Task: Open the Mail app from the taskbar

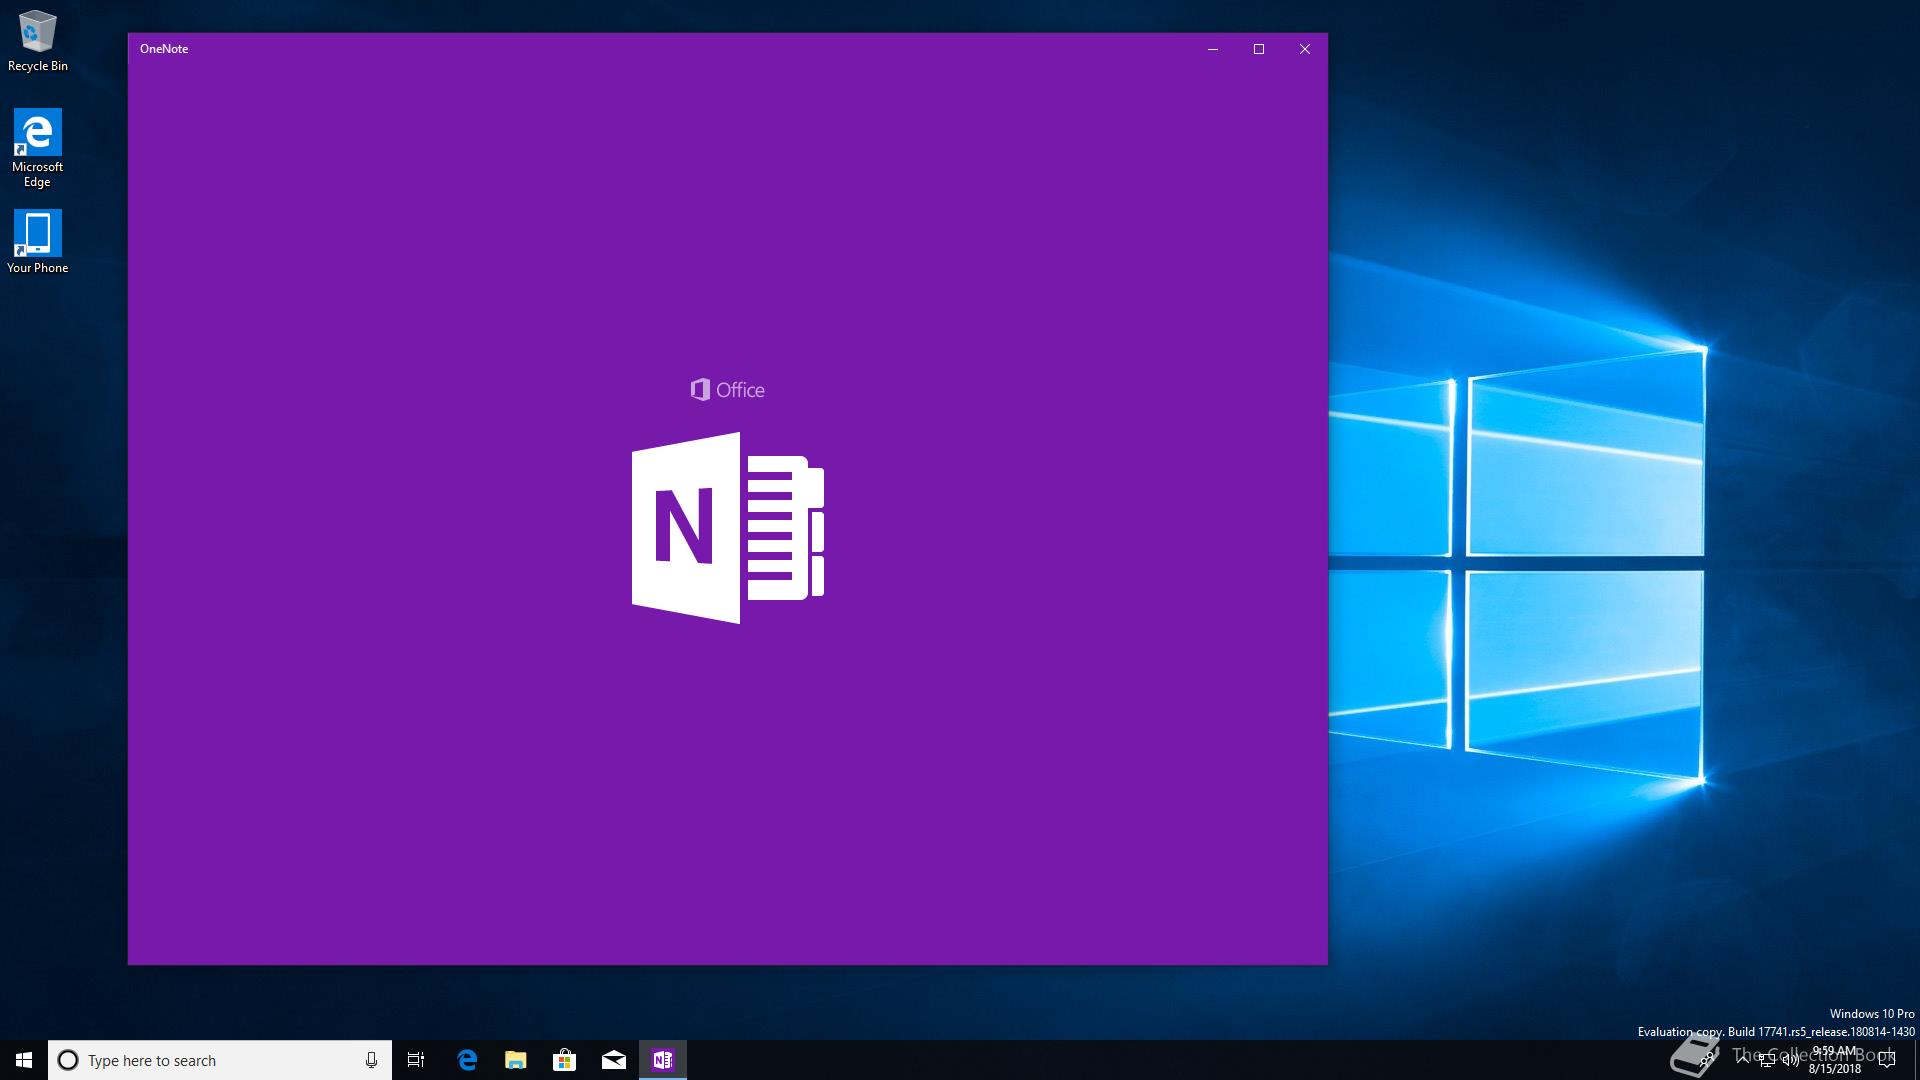Action: tap(614, 1060)
